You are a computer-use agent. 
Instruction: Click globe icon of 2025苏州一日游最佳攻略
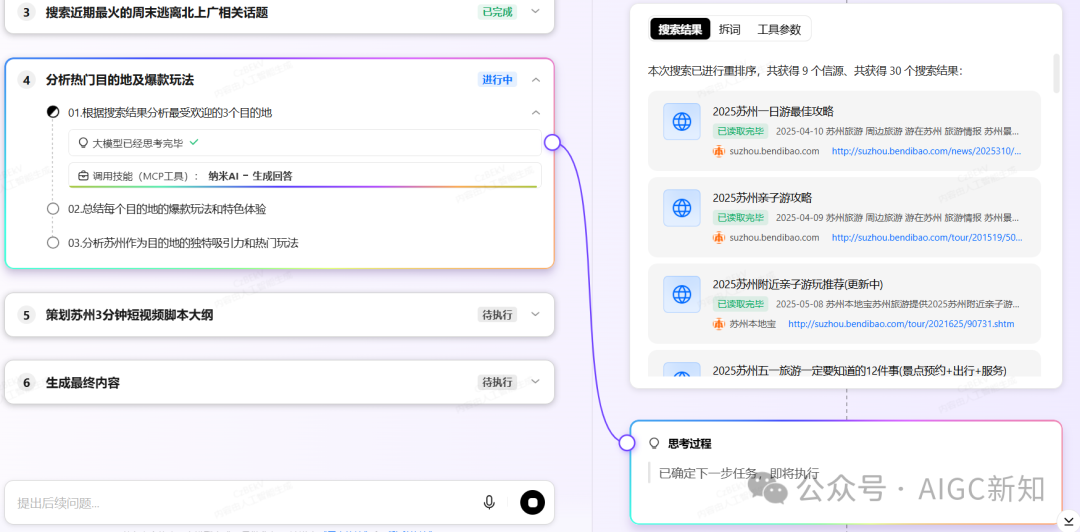click(x=682, y=122)
